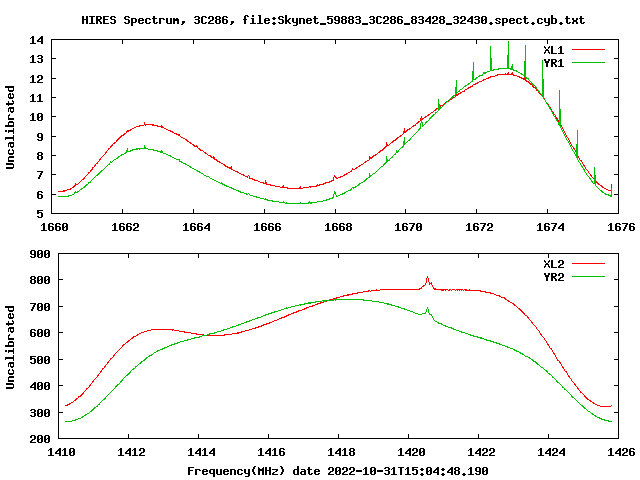Click the 200 y-axis tick label

[x=40, y=439]
